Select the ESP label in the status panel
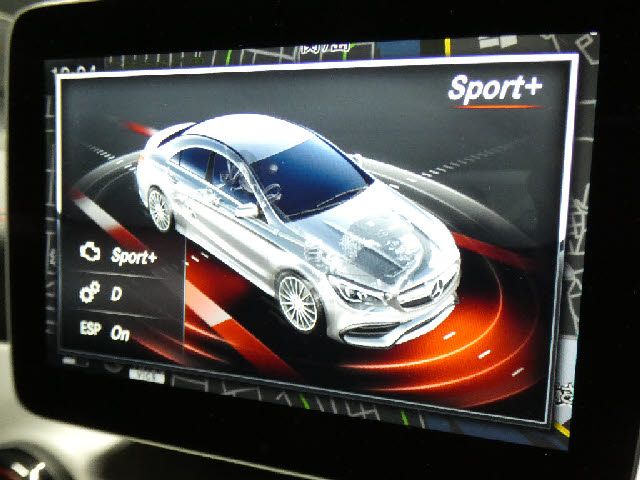 90,328
